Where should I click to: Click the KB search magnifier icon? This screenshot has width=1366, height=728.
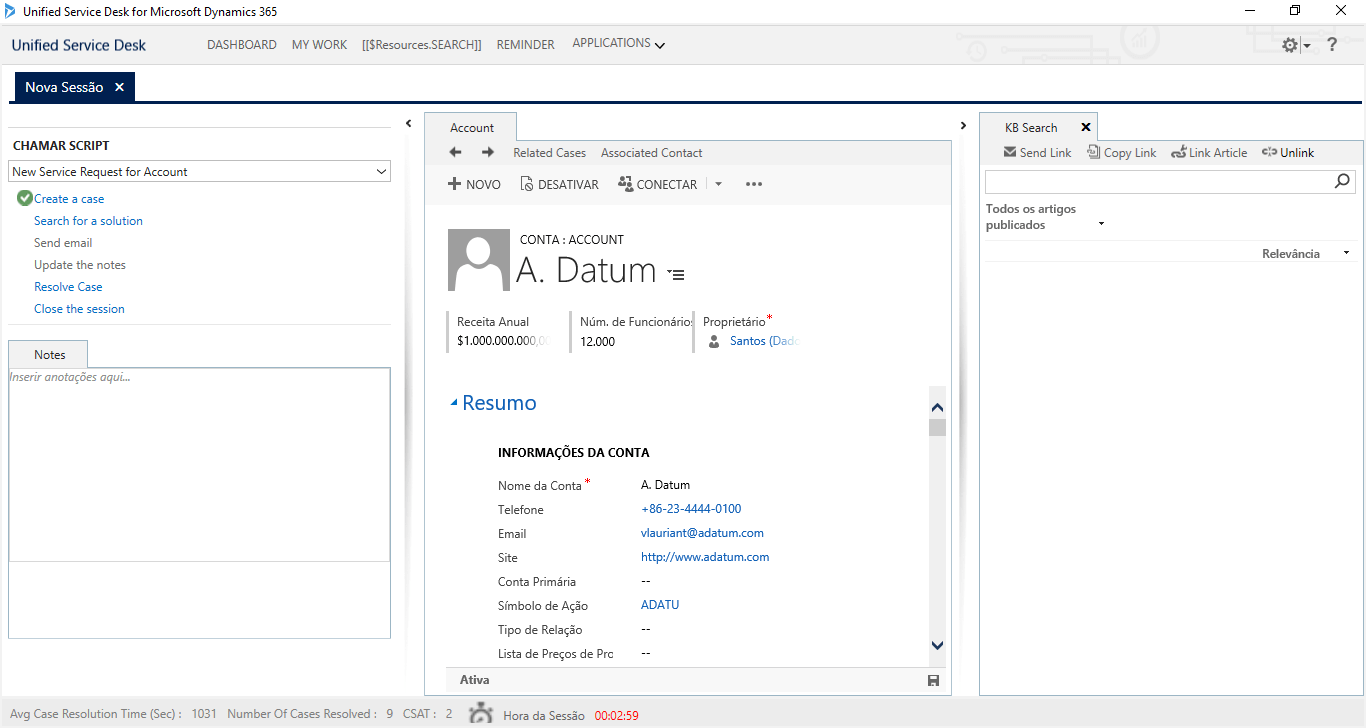(1343, 182)
